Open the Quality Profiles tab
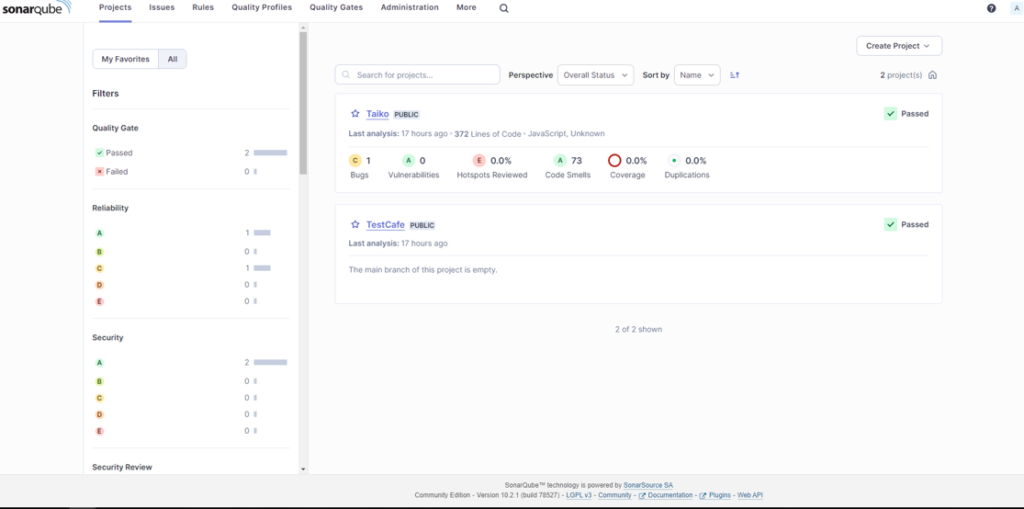Viewport: 1024px width, 509px height. pyautogui.click(x=262, y=8)
